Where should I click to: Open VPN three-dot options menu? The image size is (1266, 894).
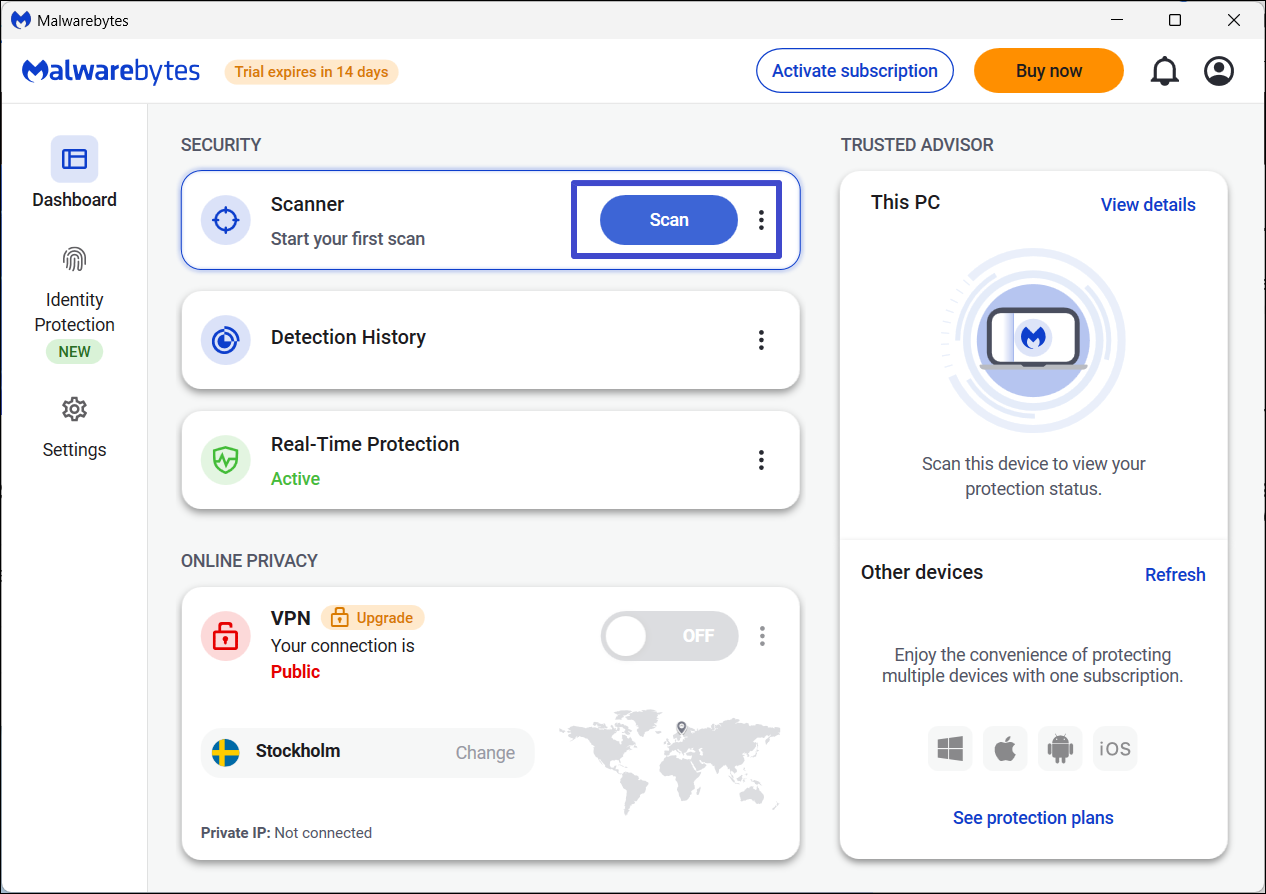[762, 636]
